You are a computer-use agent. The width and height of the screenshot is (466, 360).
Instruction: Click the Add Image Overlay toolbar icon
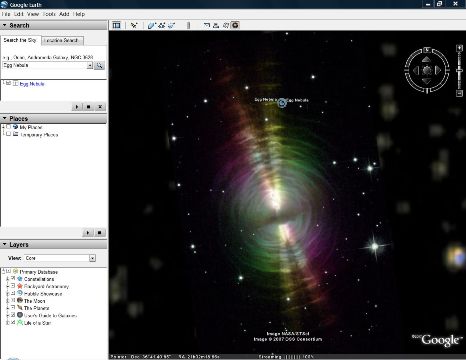pos(172,25)
